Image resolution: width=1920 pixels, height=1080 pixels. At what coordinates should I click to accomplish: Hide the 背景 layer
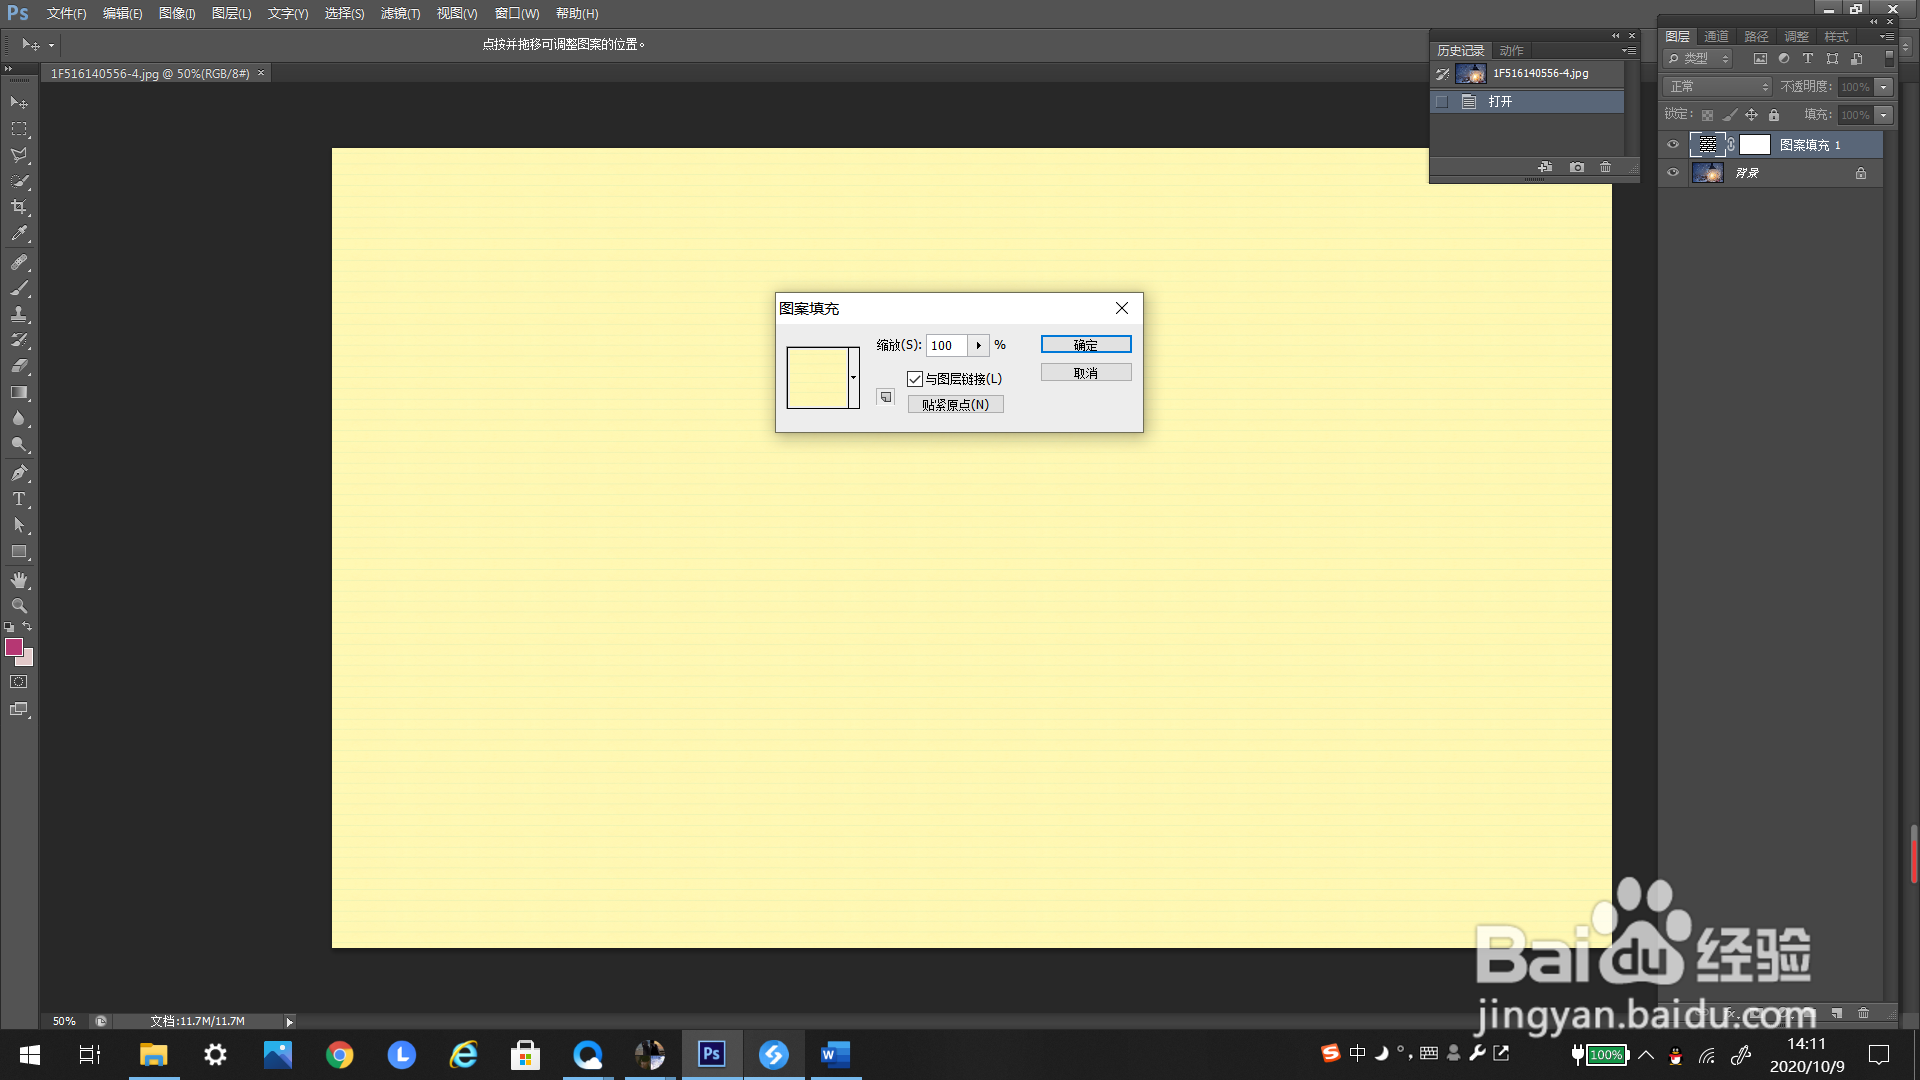[x=1673, y=172]
